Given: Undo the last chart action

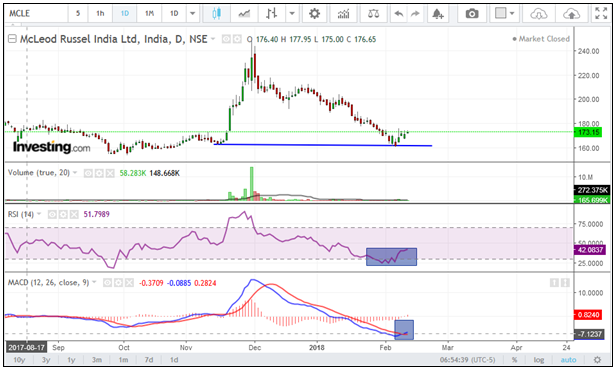Looking at the screenshot, I should pyautogui.click(x=399, y=14).
